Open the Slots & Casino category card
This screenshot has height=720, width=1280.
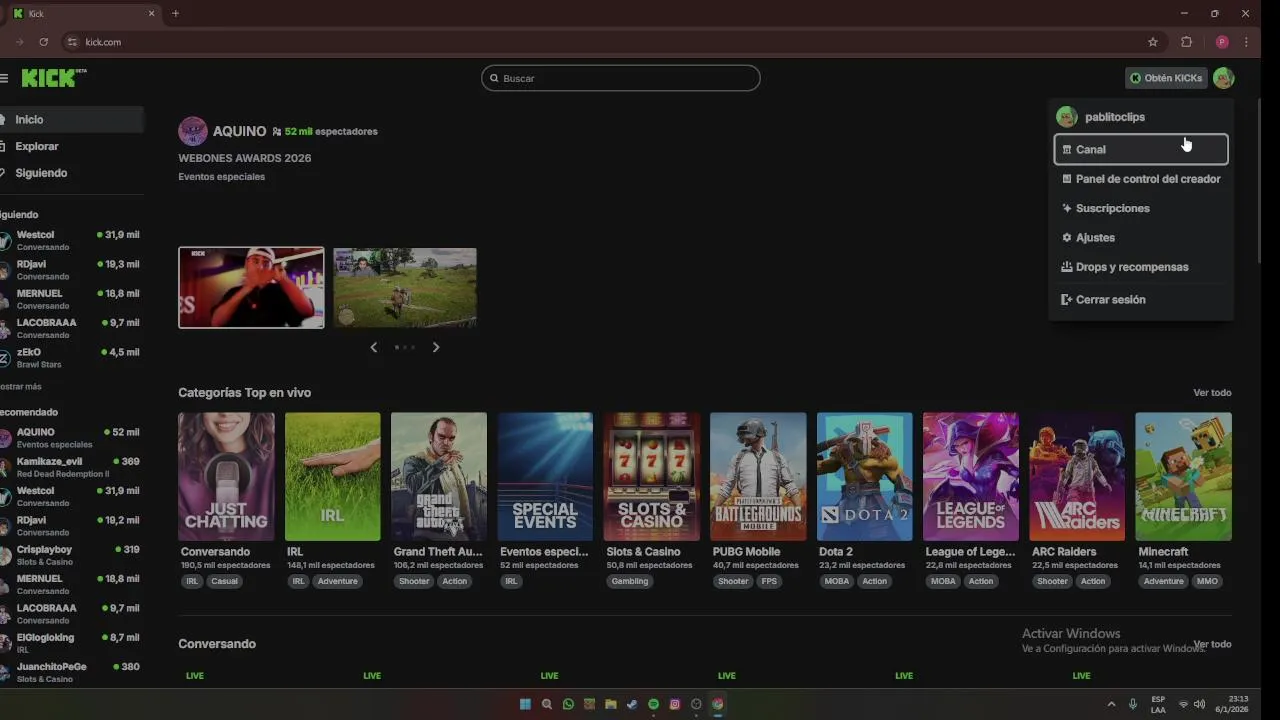point(652,477)
